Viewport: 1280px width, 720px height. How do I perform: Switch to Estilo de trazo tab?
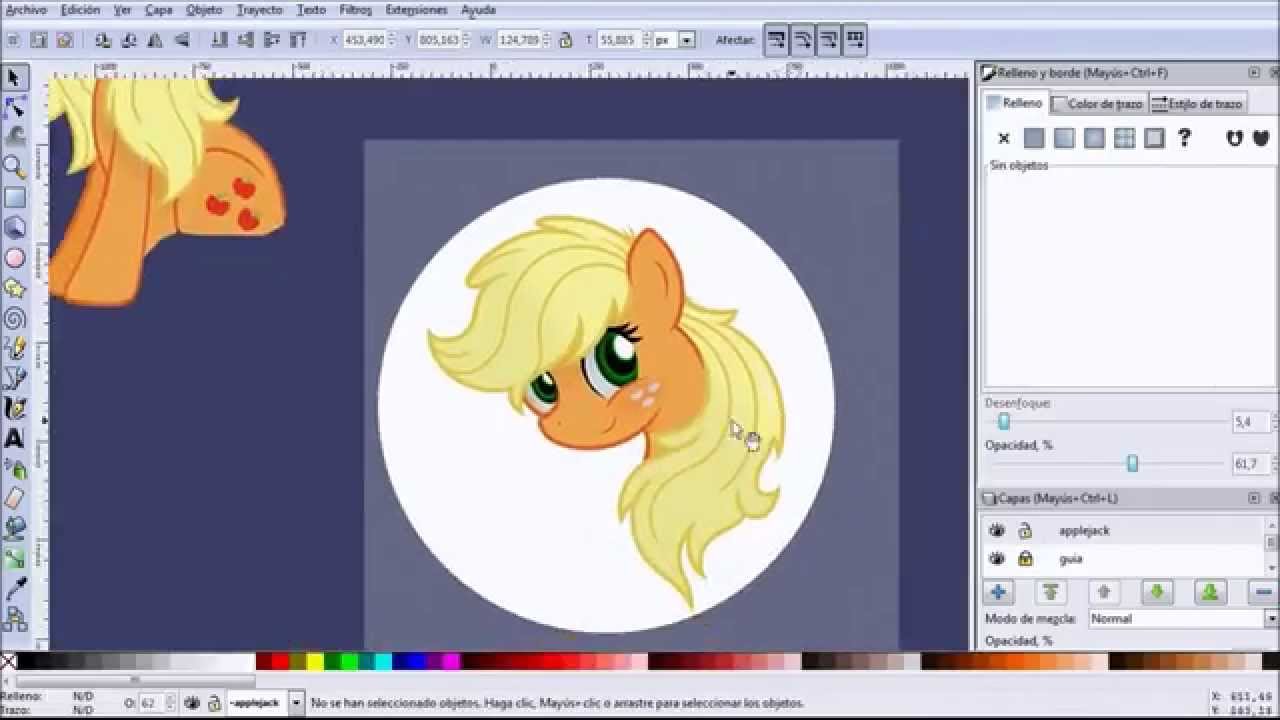tap(1197, 103)
